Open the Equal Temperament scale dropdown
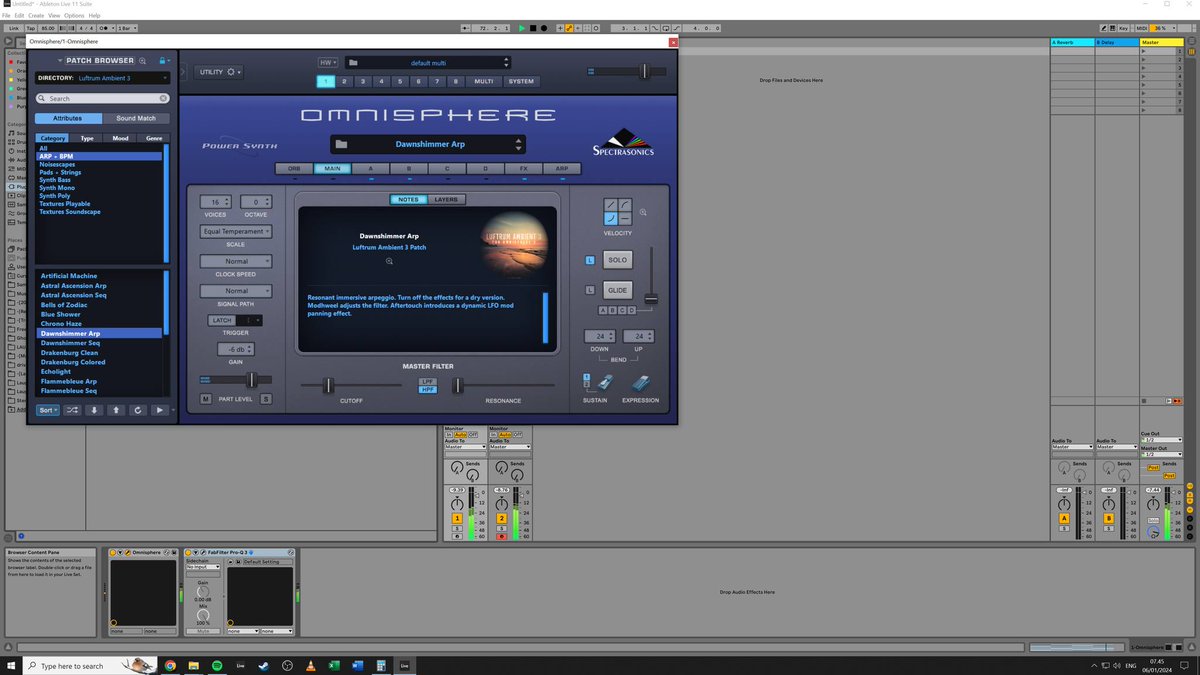 (x=236, y=231)
